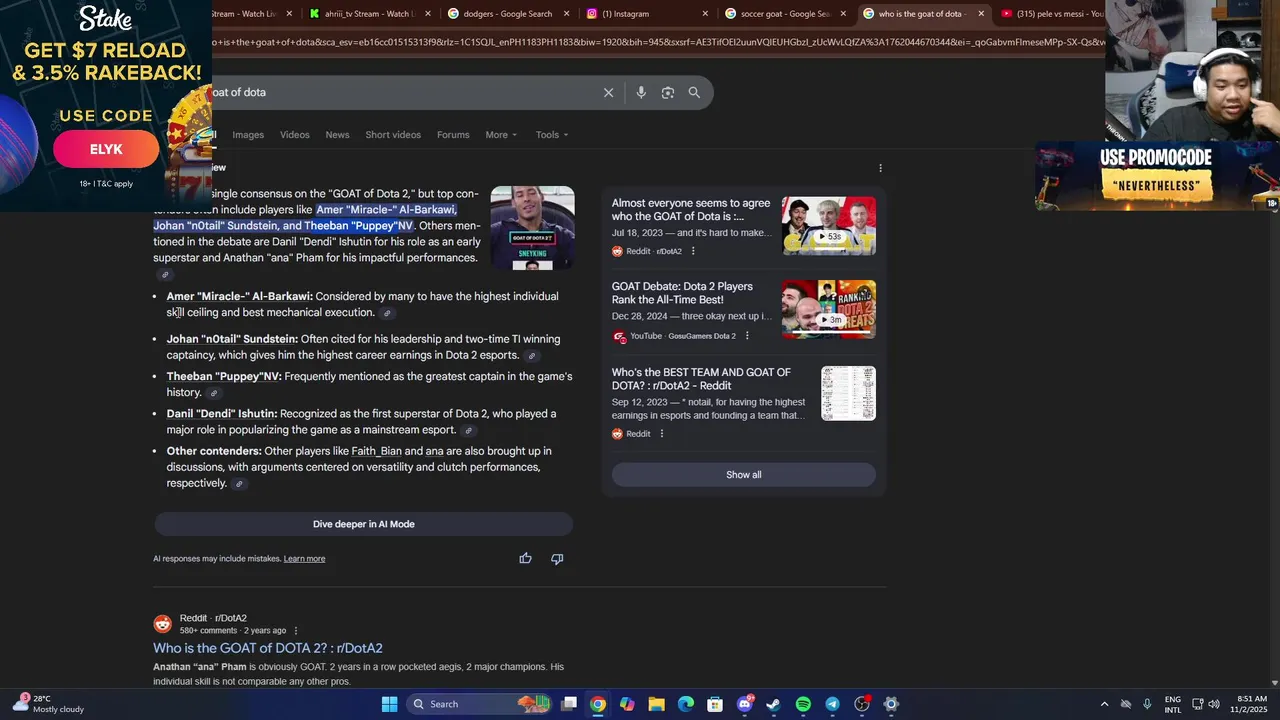Switch to the Images results tab
This screenshot has width=1280, height=720.
[248, 135]
